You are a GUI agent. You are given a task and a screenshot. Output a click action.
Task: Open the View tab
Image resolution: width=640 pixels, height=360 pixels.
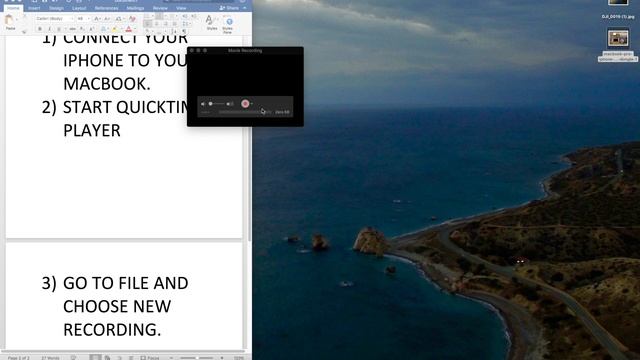coord(181,8)
